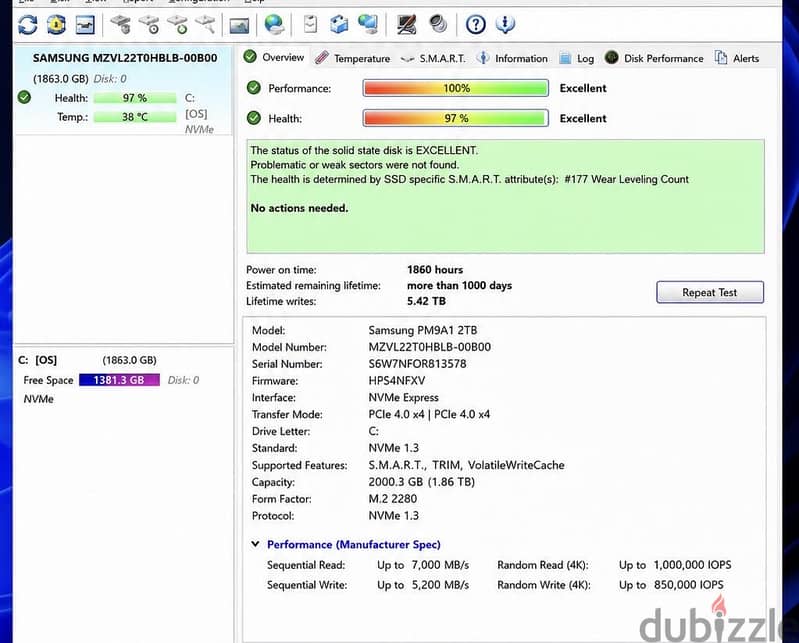Open the Alerts tab
The height and width of the screenshot is (643, 799).
pyautogui.click(x=737, y=59)
